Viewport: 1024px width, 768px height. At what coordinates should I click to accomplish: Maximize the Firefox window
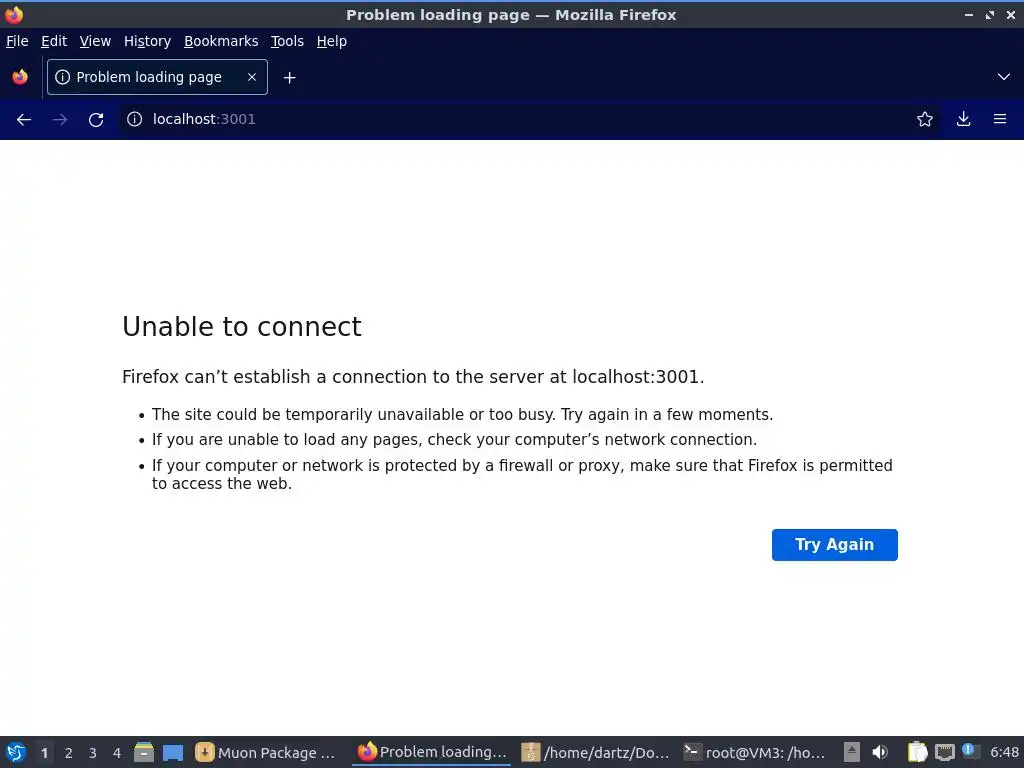[x=990, y=14]
